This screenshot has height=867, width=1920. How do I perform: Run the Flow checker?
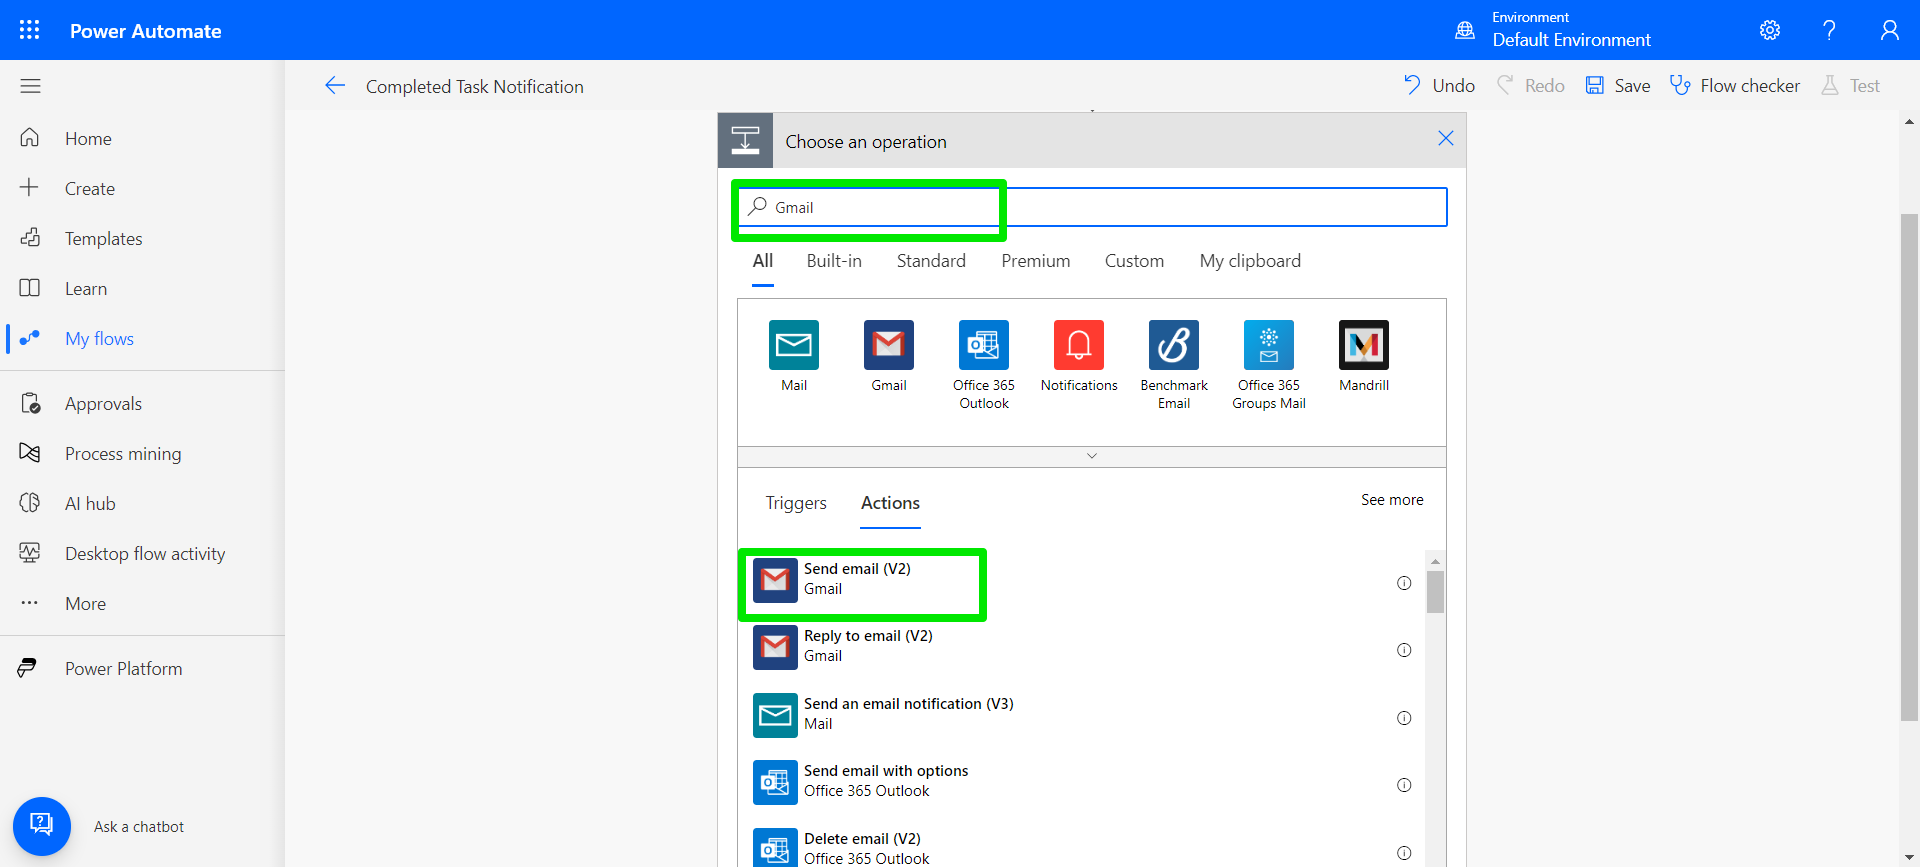tap(1735, 86)
